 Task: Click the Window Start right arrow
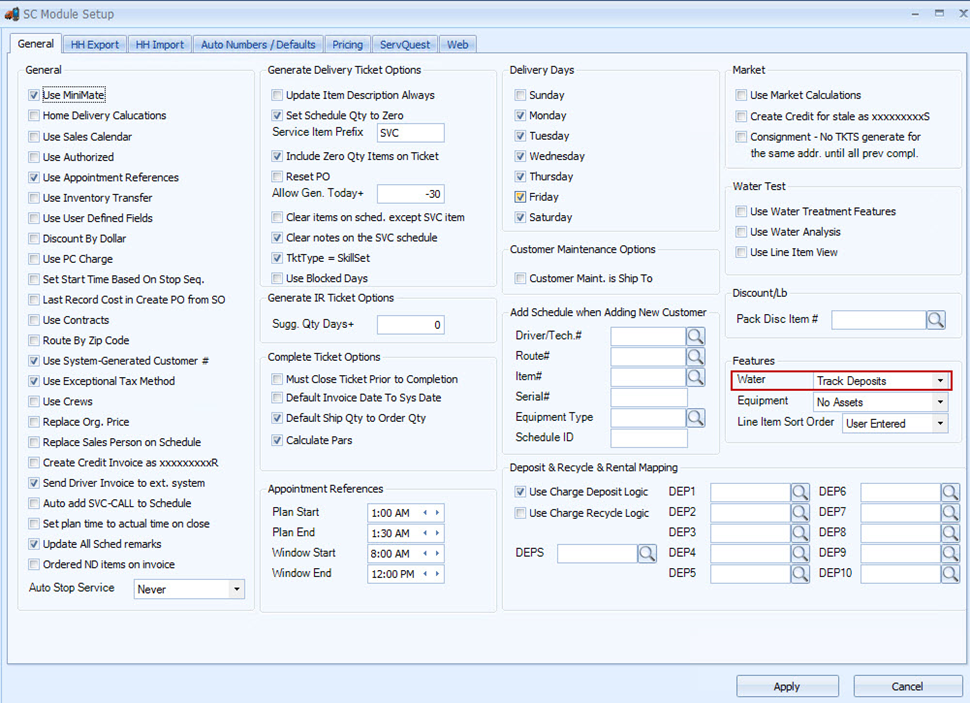pos(437,553)
